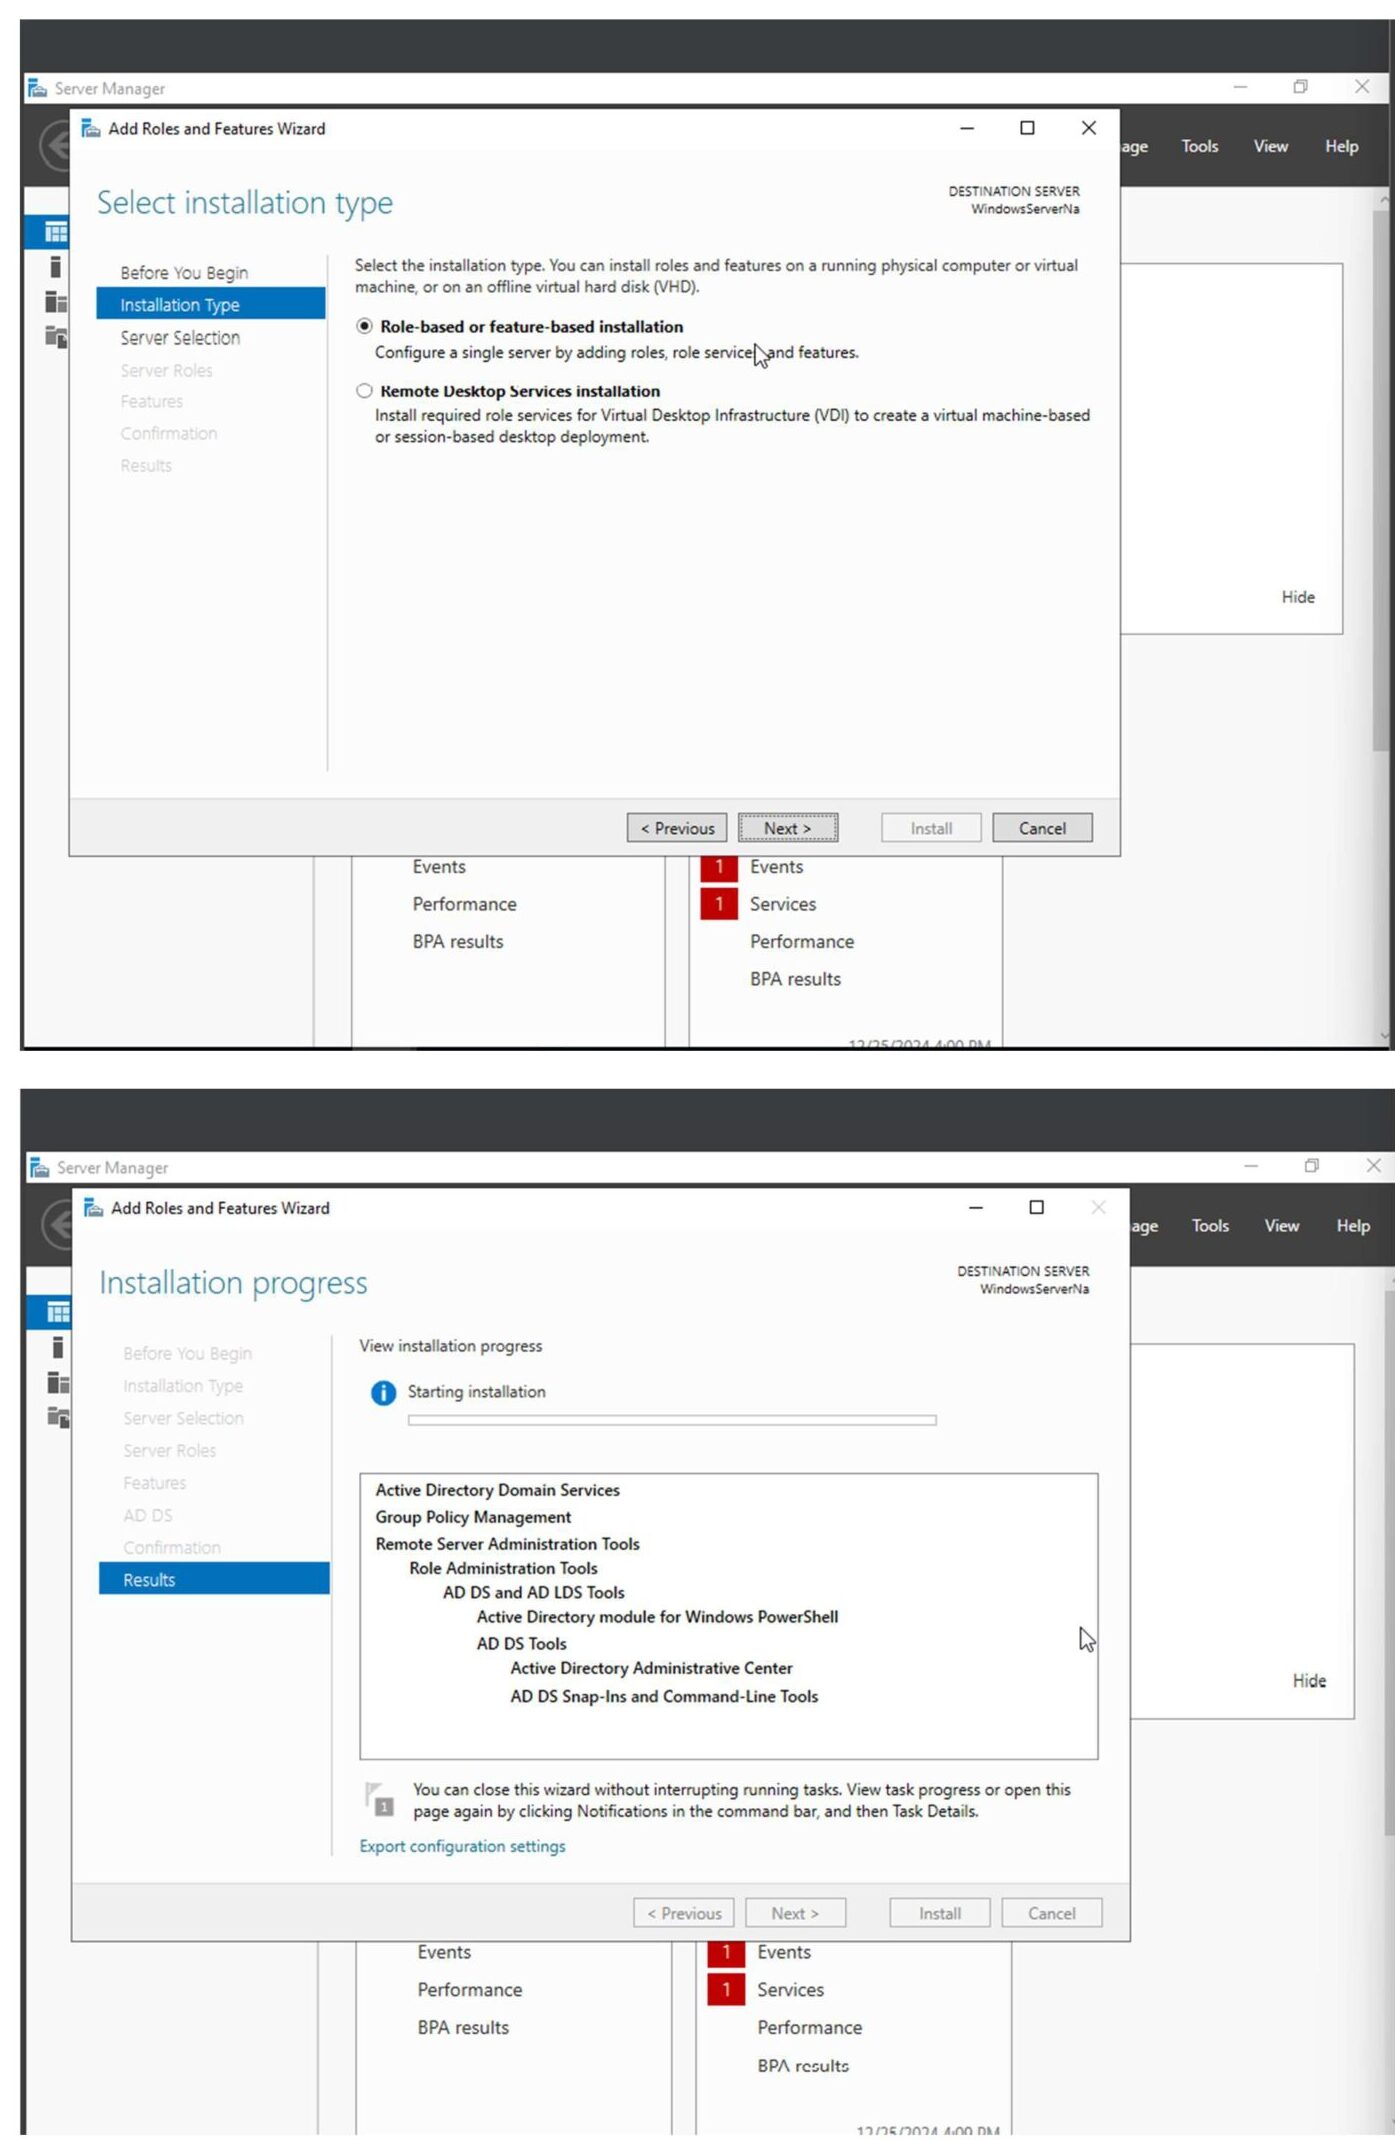The image size is (1395, 2142).
Task: Click Export configuration settings link
Action: click(x=462, y=1846)
